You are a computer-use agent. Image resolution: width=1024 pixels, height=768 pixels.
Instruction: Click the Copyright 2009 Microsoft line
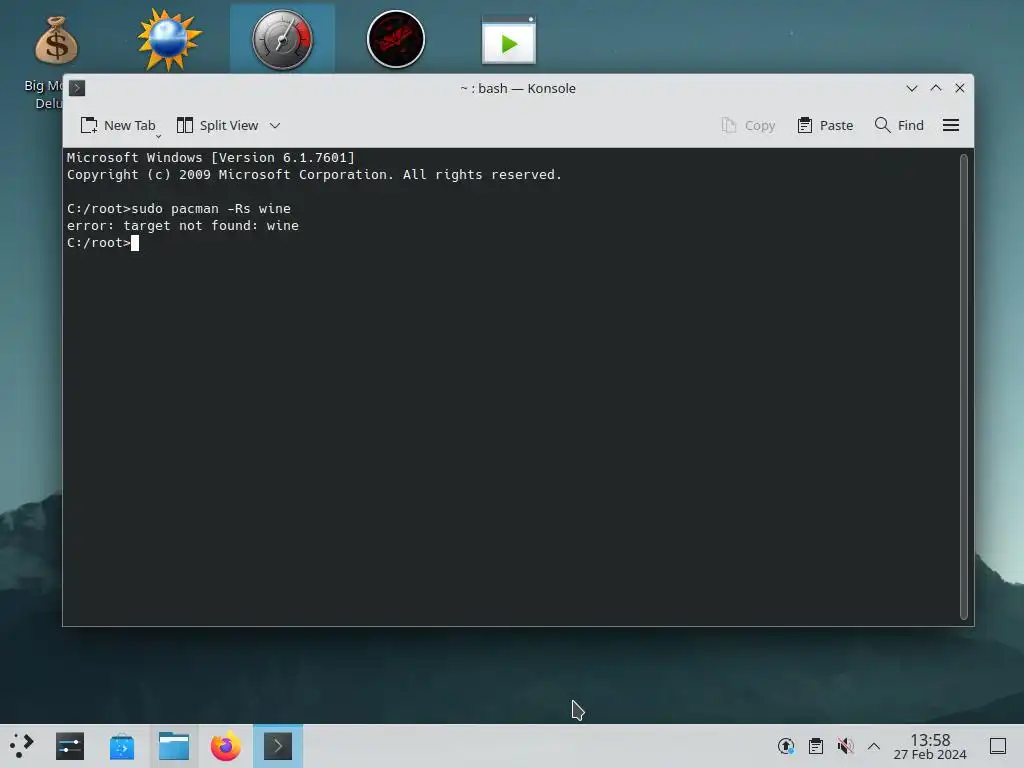[314, 175]
